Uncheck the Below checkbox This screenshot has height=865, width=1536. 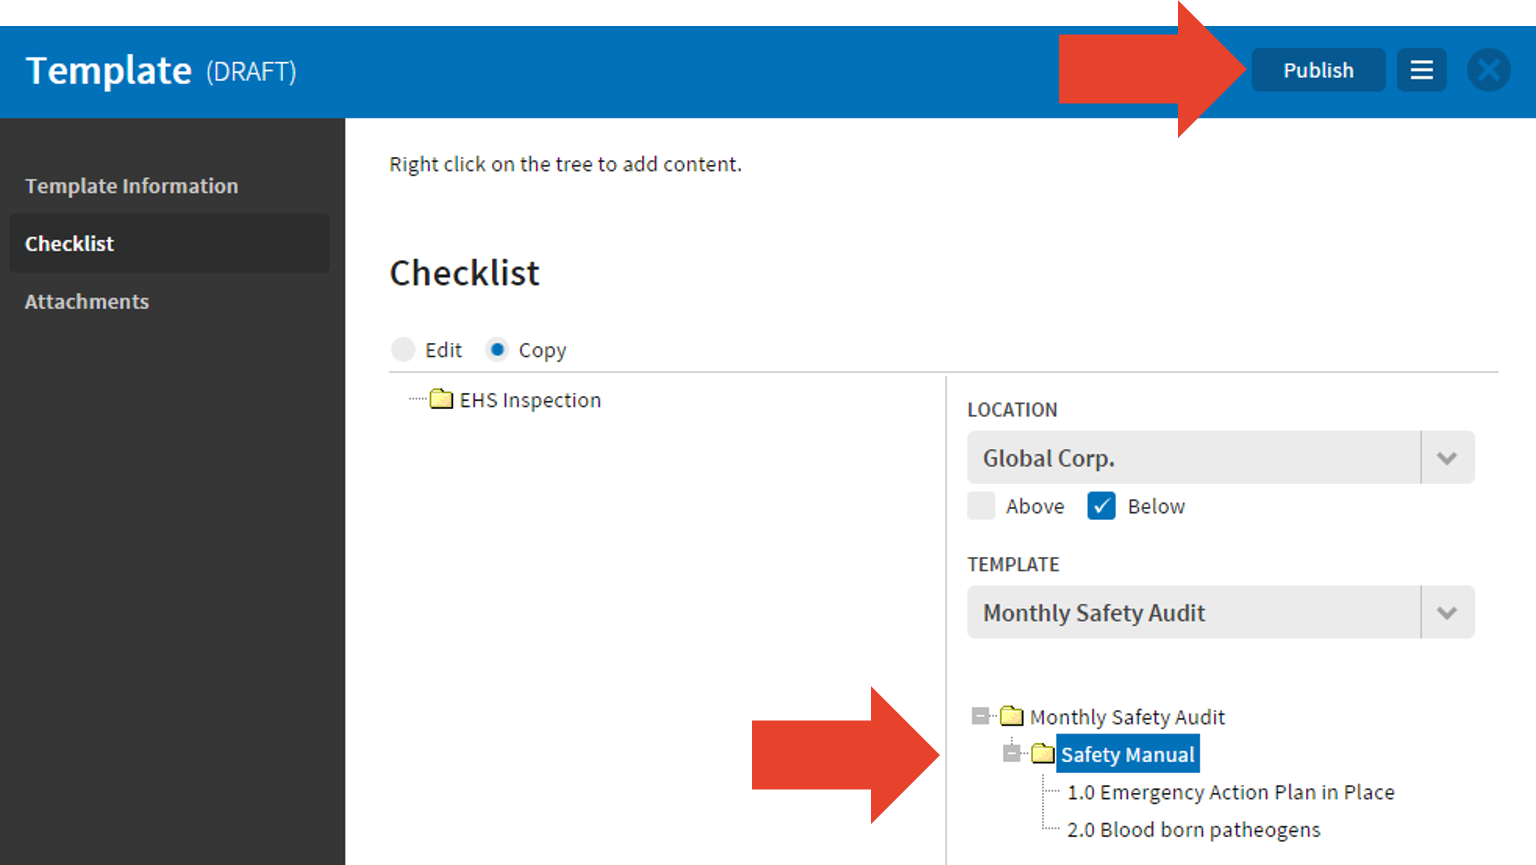pyautogui.click(x=1101, y=506)
